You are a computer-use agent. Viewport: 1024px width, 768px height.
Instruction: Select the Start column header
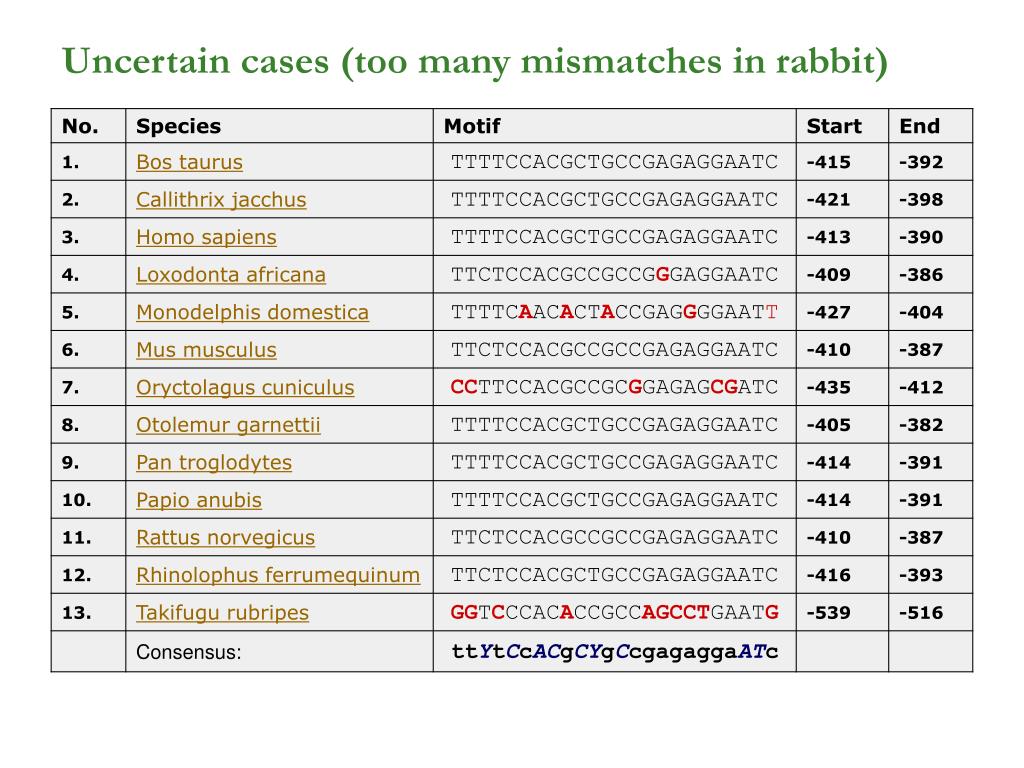click(834, 126)
